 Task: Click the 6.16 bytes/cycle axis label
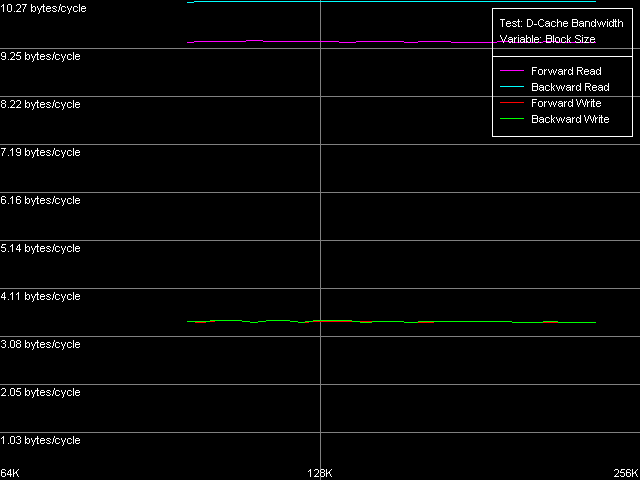tap(40, 200)
